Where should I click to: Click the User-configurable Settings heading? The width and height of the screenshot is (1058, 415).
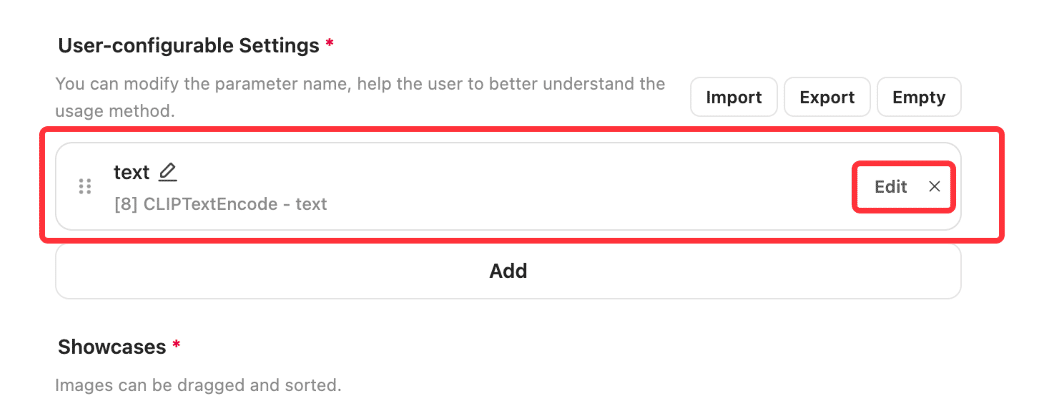pos(188,46)
